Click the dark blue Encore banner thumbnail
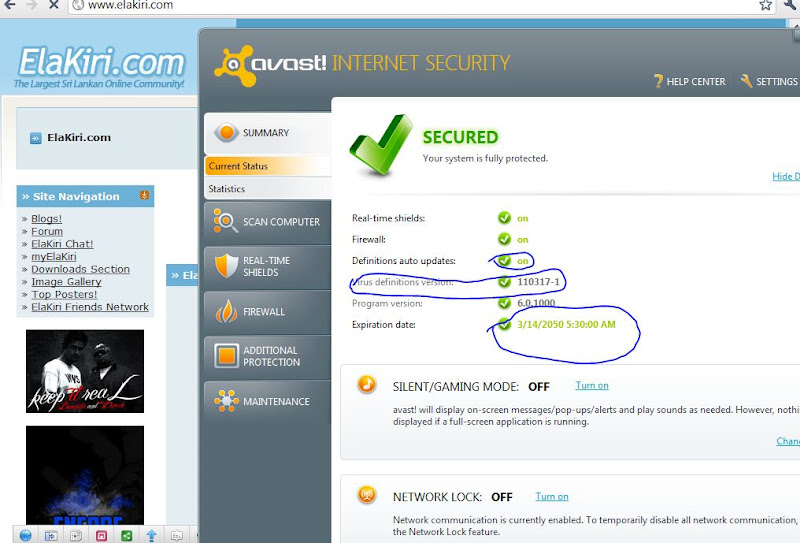Image resolution: width=800 pixels, height=543 pixels. (85, 475)
